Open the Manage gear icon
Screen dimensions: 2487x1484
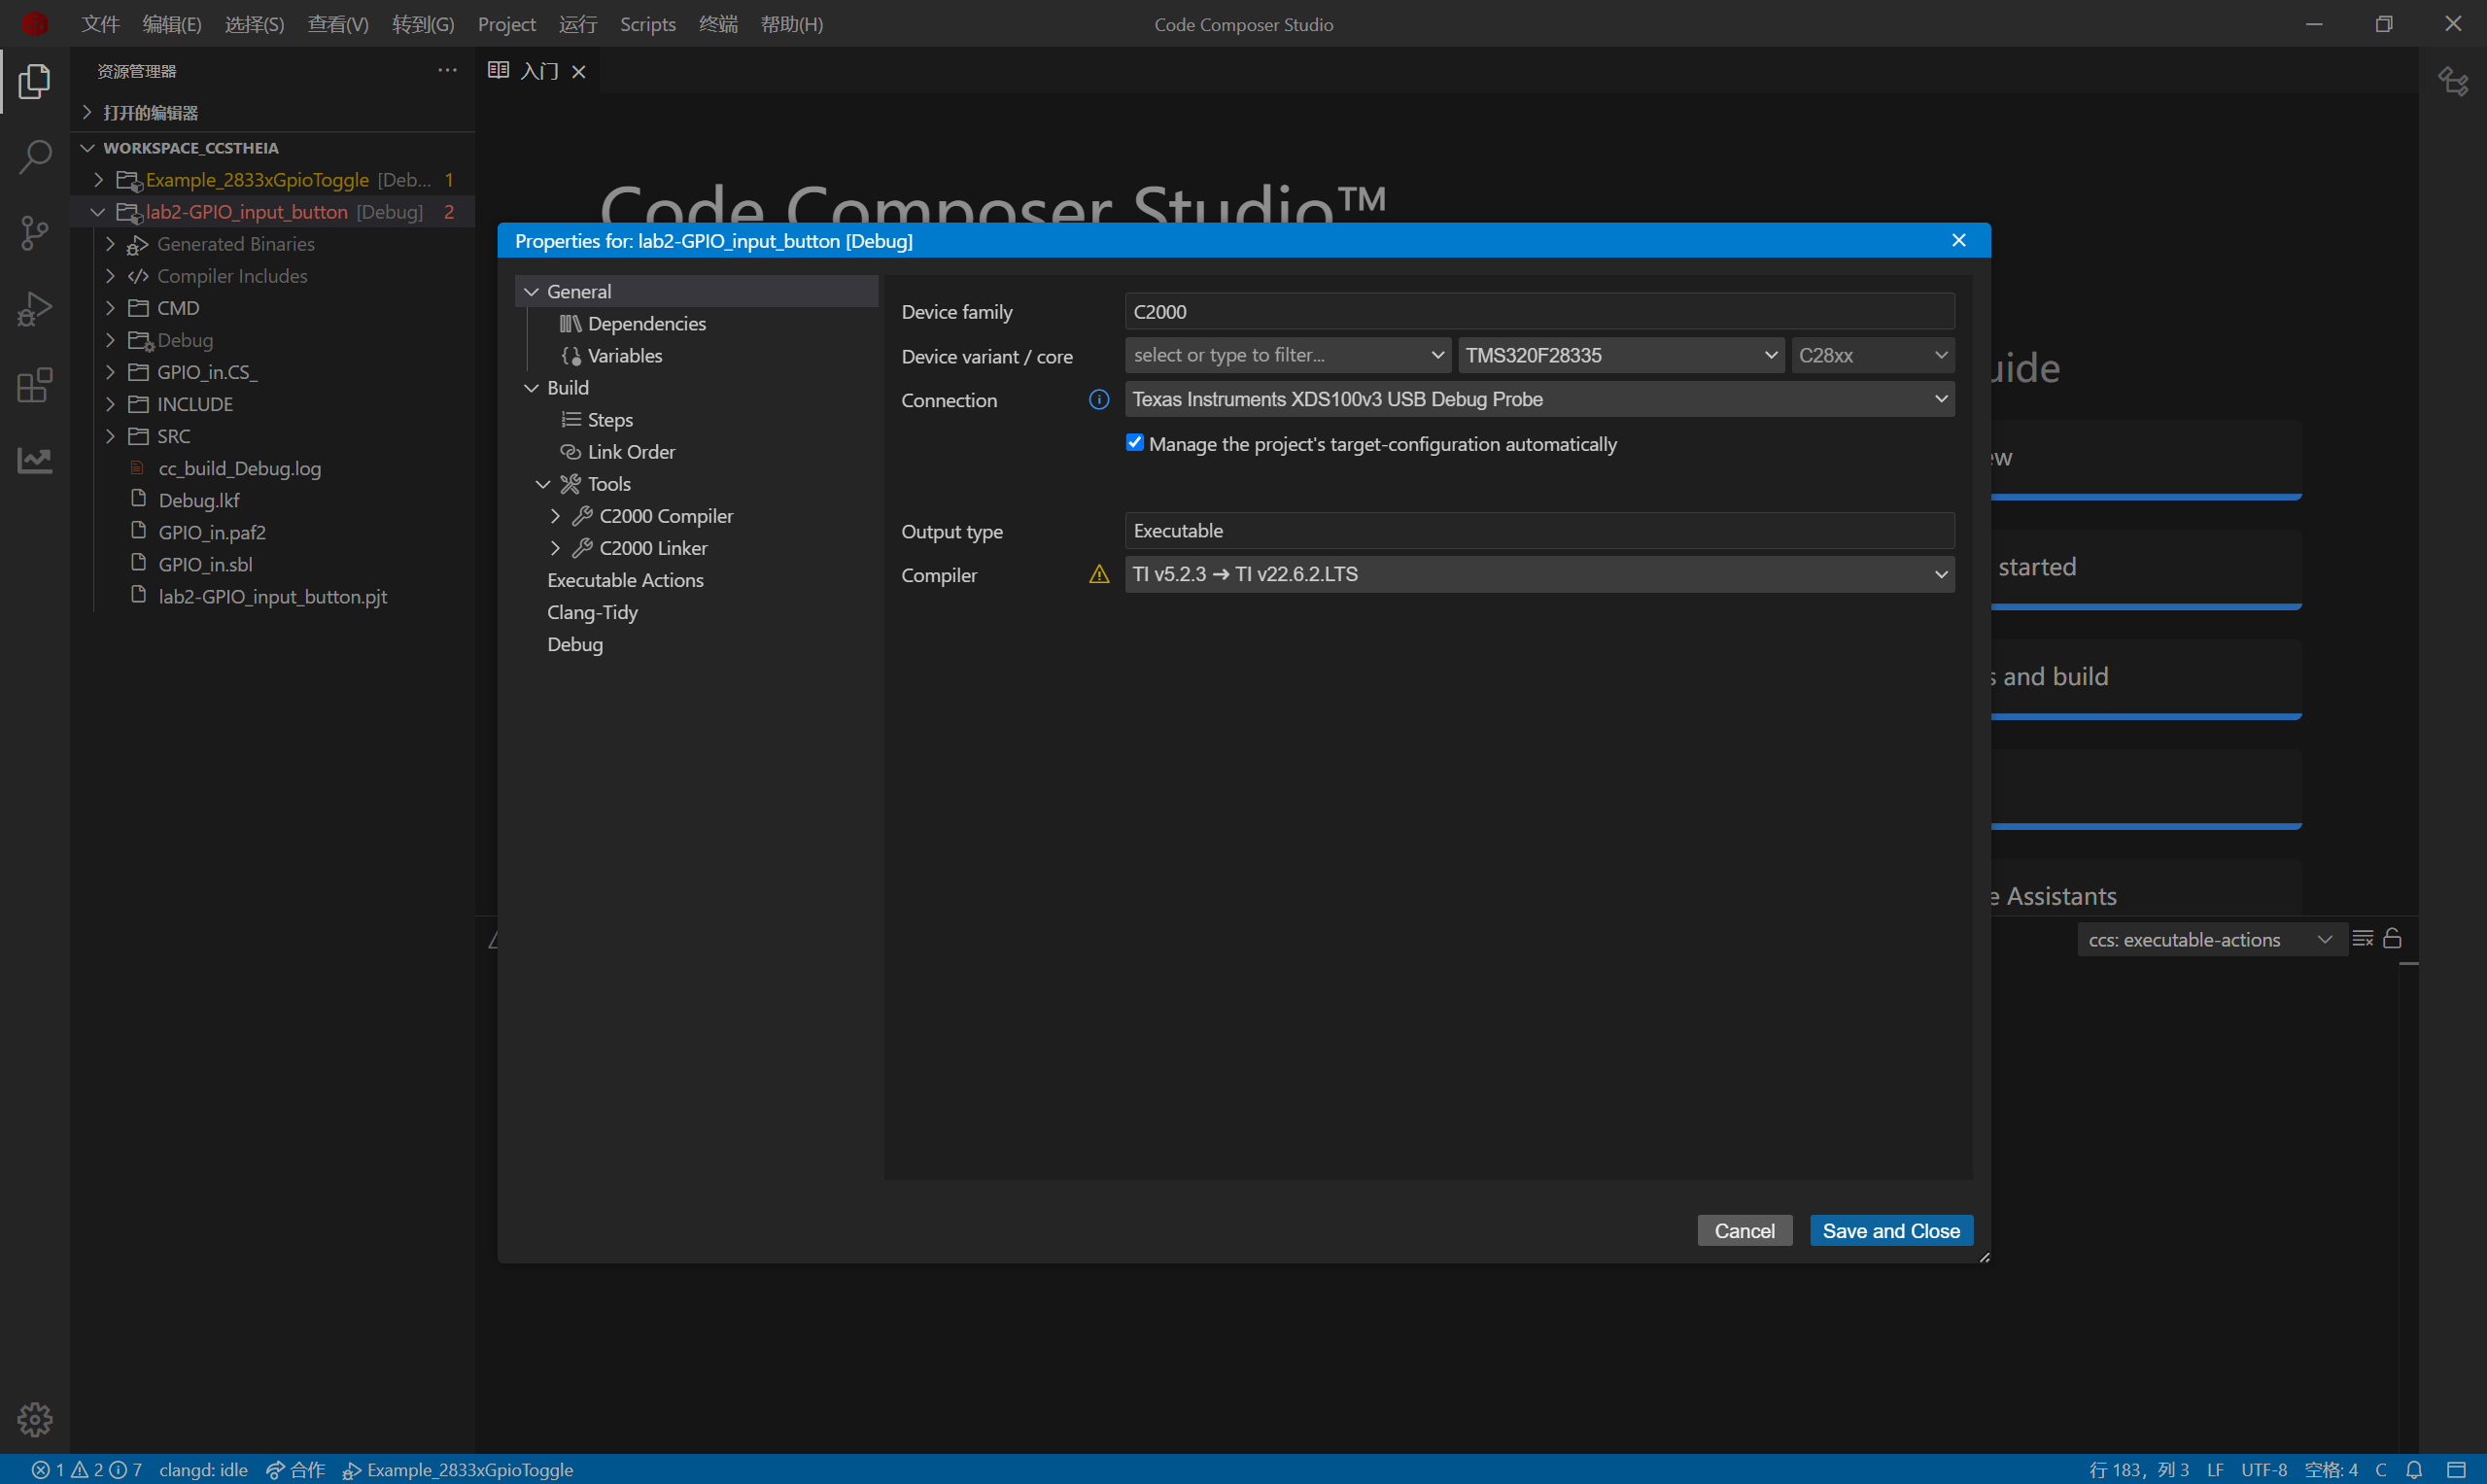click(x=35, y=1418)
